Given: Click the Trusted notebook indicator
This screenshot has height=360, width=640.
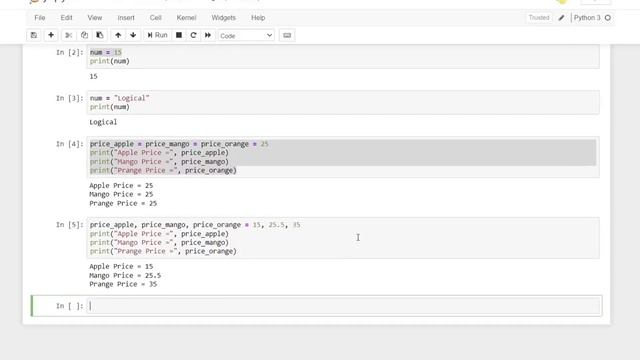Looking at the screenshot, I should [539, 18].
